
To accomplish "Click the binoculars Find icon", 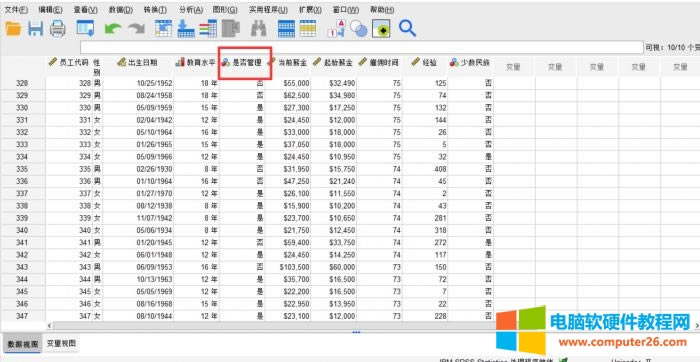I will (x=258, y=29).
